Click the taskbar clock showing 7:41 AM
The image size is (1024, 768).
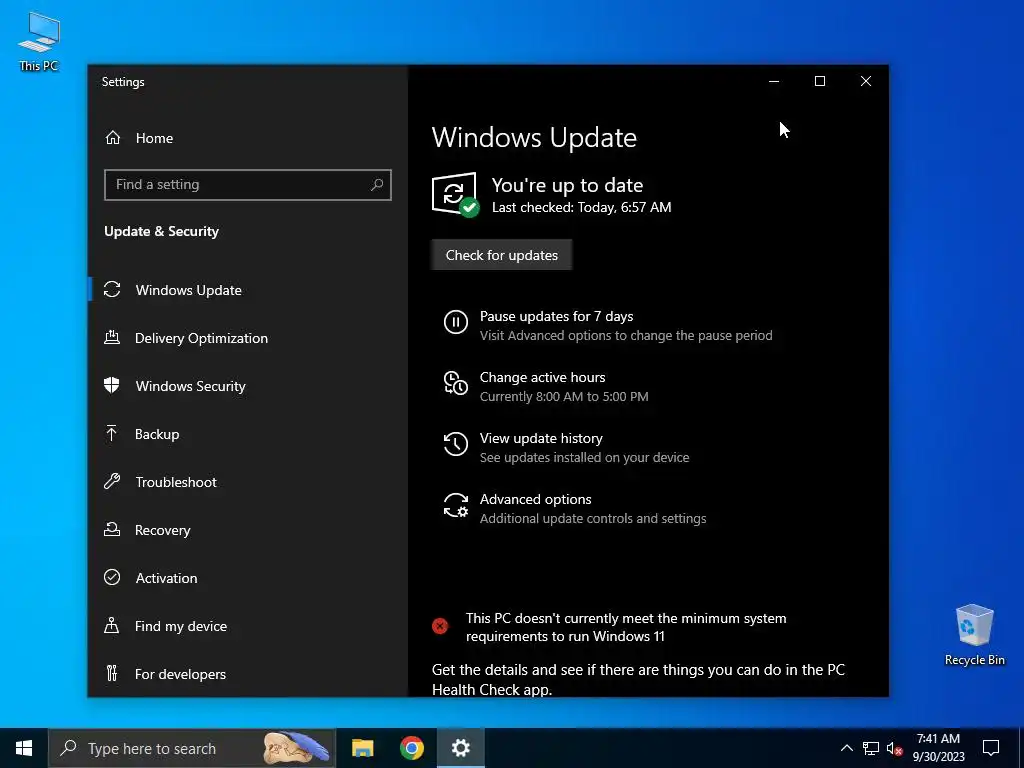coord(938,748)
